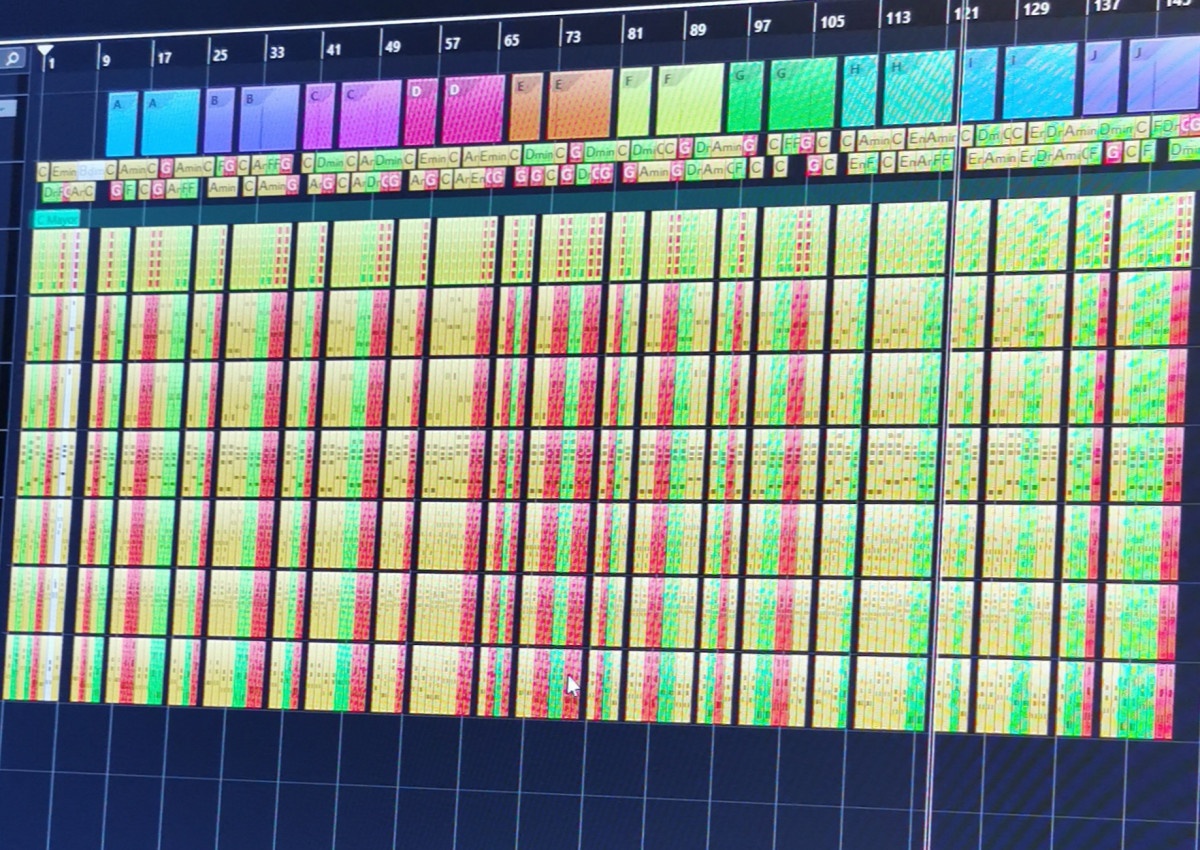Select the wider second arranger part B

click(269, 118)
